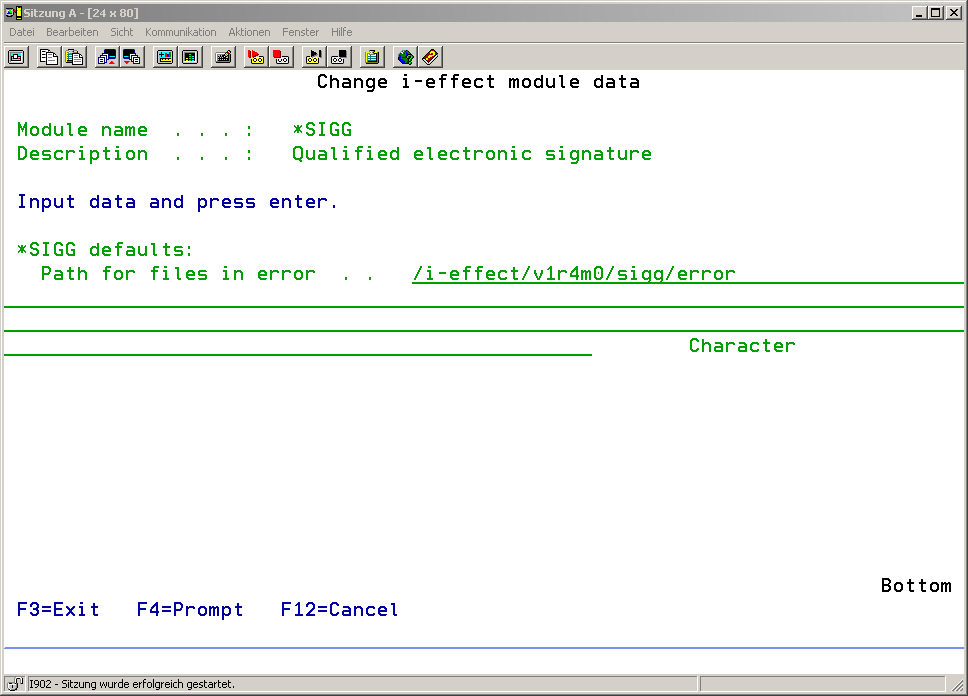Open the color mapping toolbar icon
Viewport: 968px width, 696px height.
[190, 57]
